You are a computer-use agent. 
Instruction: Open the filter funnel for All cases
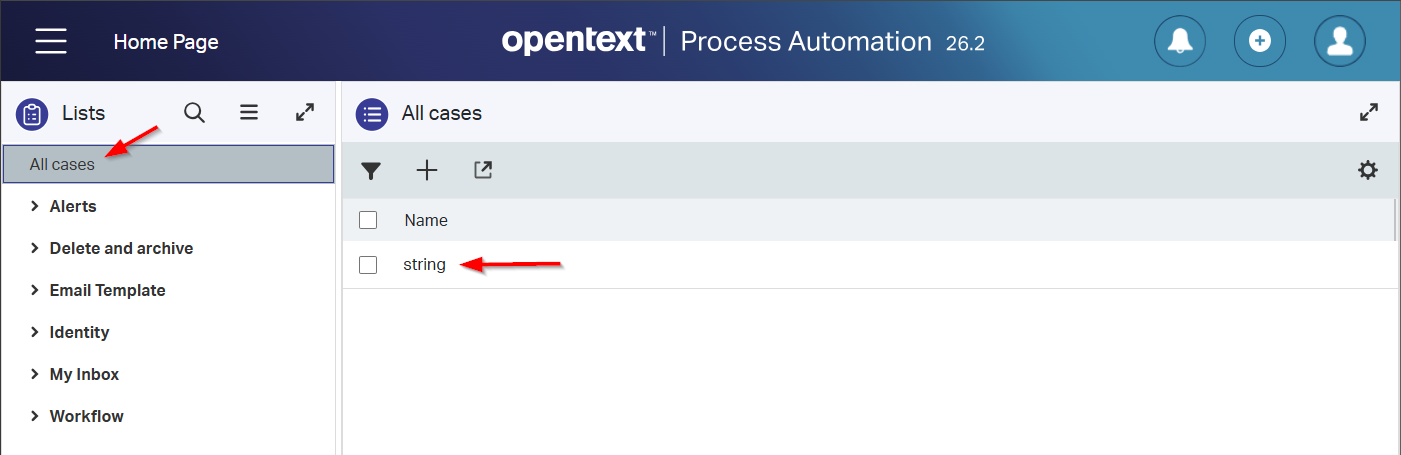[372, 171]
